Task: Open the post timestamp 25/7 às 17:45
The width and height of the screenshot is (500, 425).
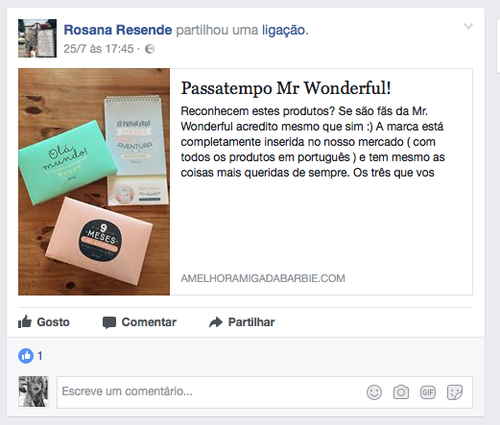Action: [x=98, y=49]
